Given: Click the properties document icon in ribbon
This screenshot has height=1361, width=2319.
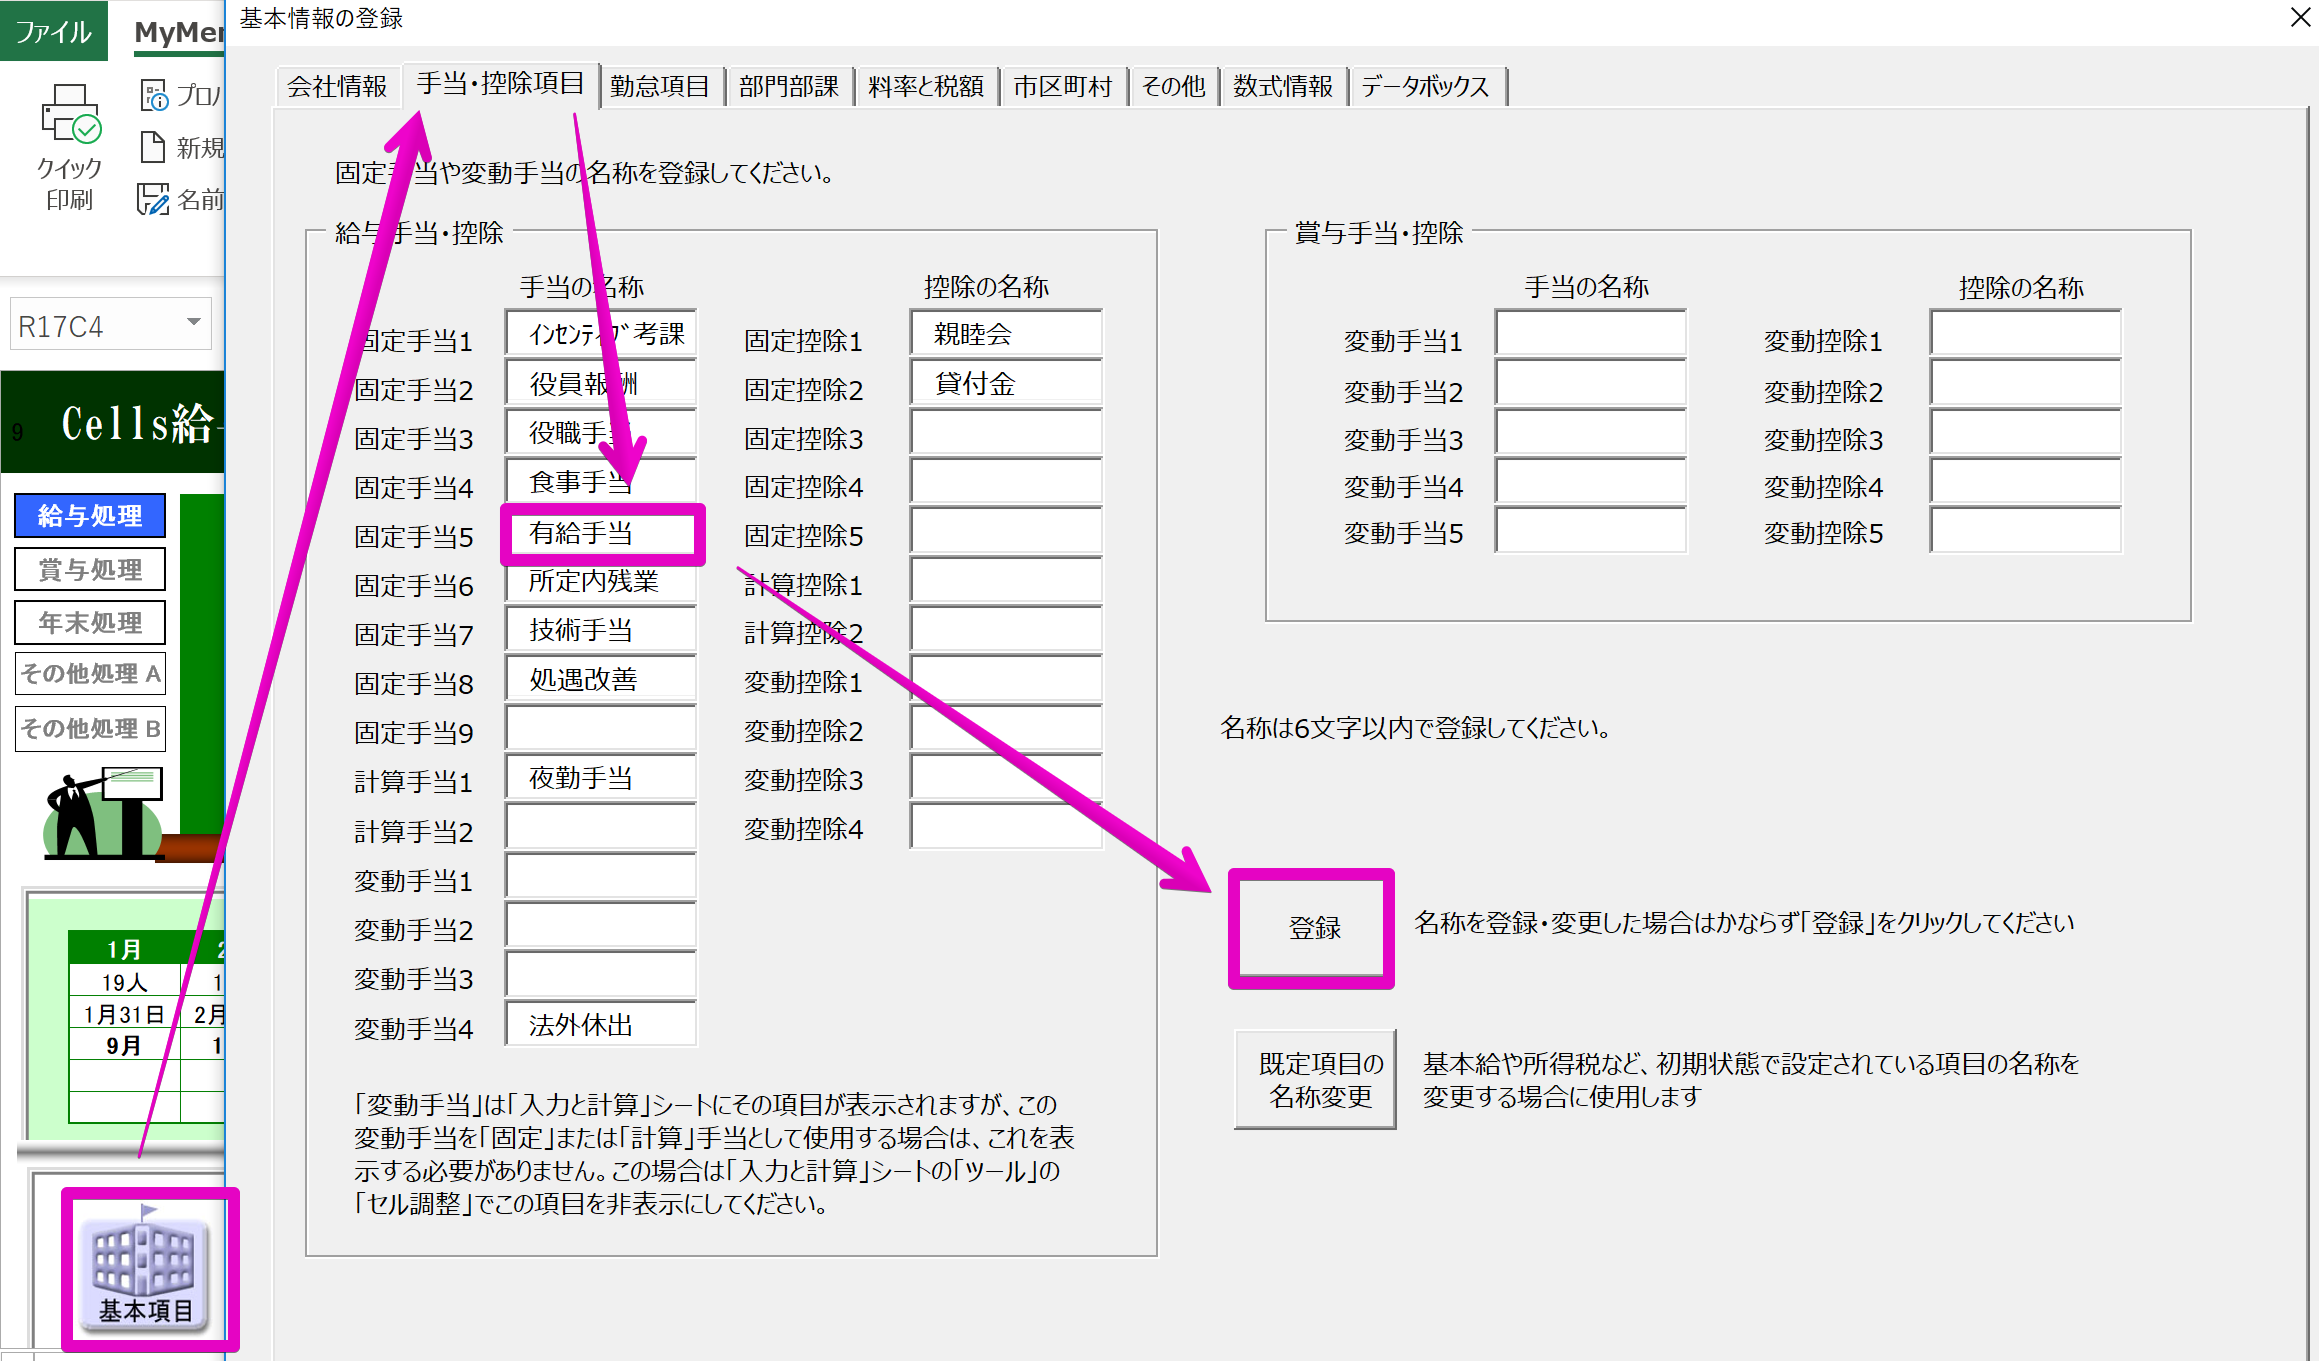Looking at the screenshot, I should point(154,96).
